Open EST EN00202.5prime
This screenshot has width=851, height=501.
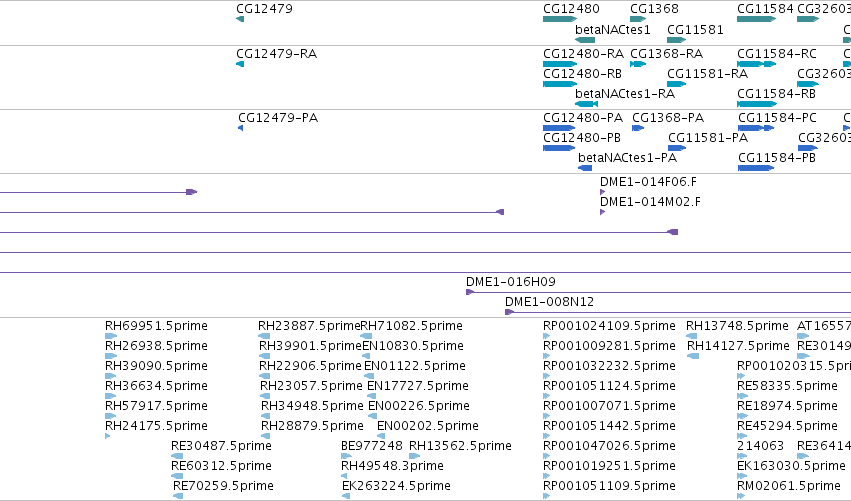point(428,426)
